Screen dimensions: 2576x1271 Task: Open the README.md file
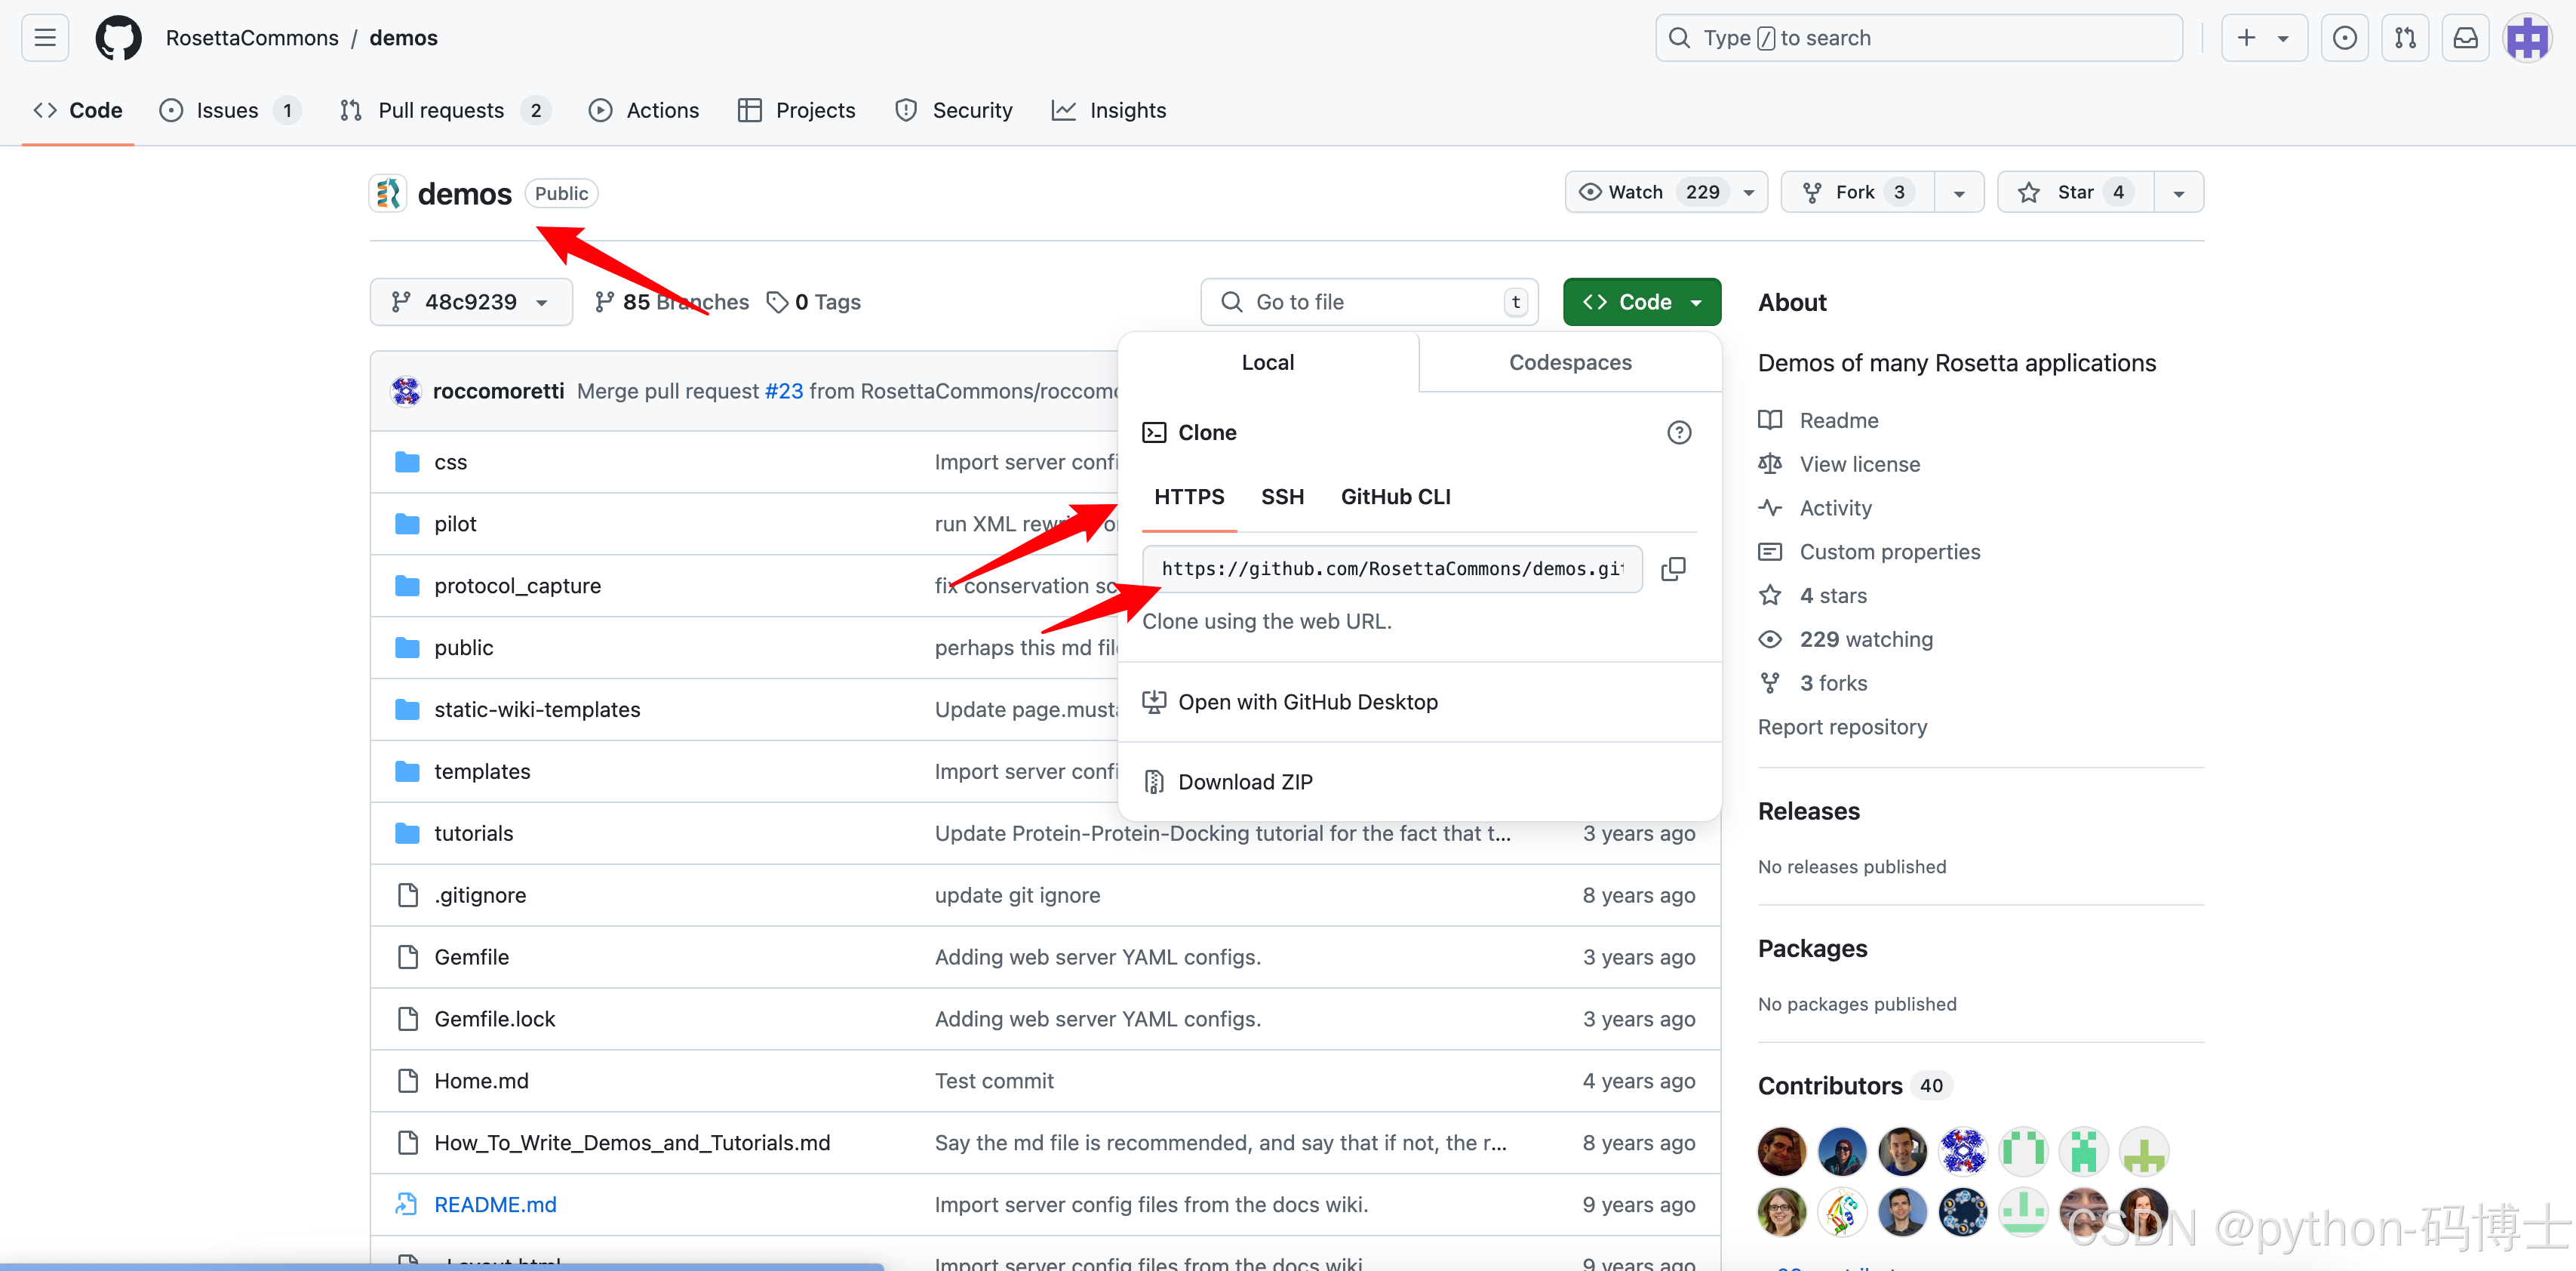tap(495, 1204)
